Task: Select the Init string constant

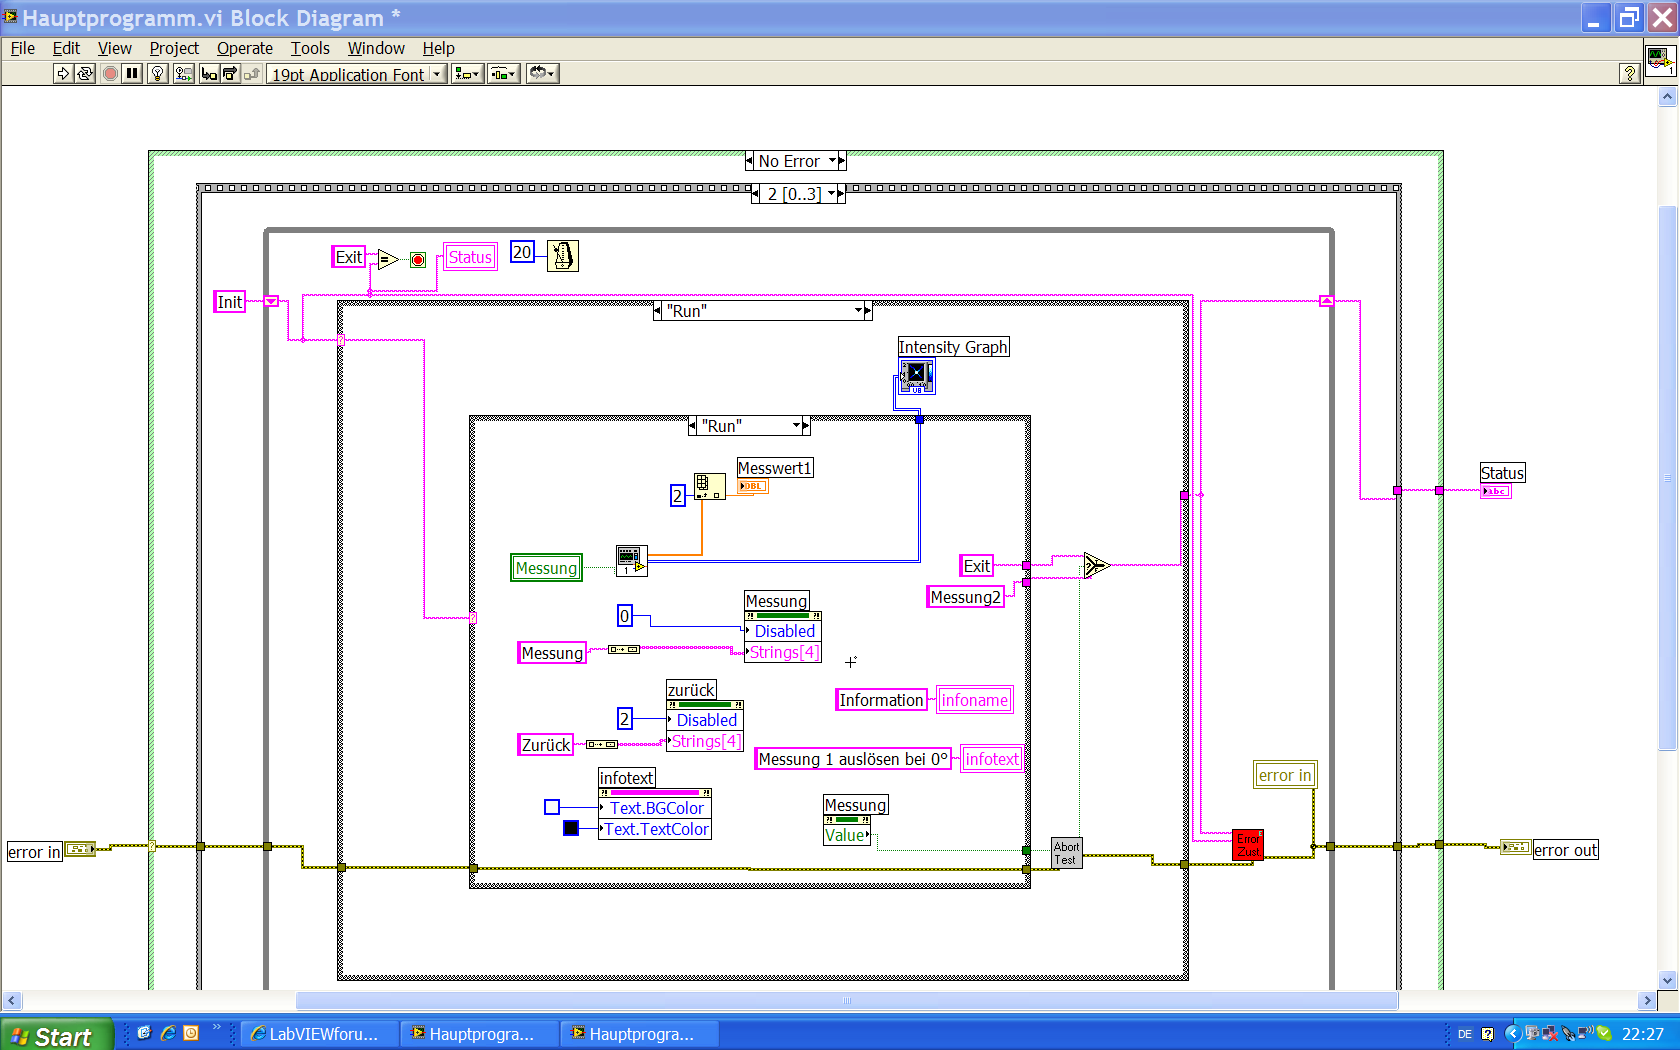Action: point(230,302)
